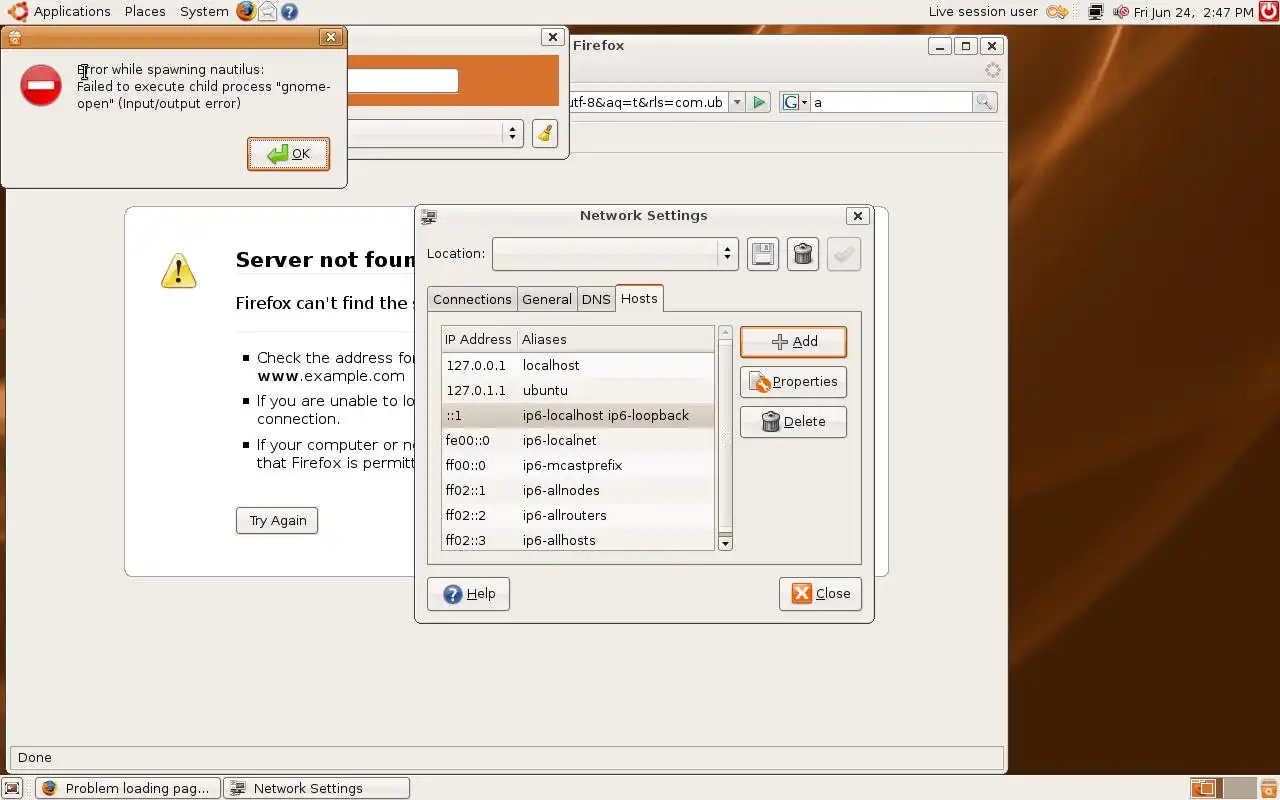Open the Google search engine selector
Viewport: 1280px width, 800px height.
pos(795,102)
